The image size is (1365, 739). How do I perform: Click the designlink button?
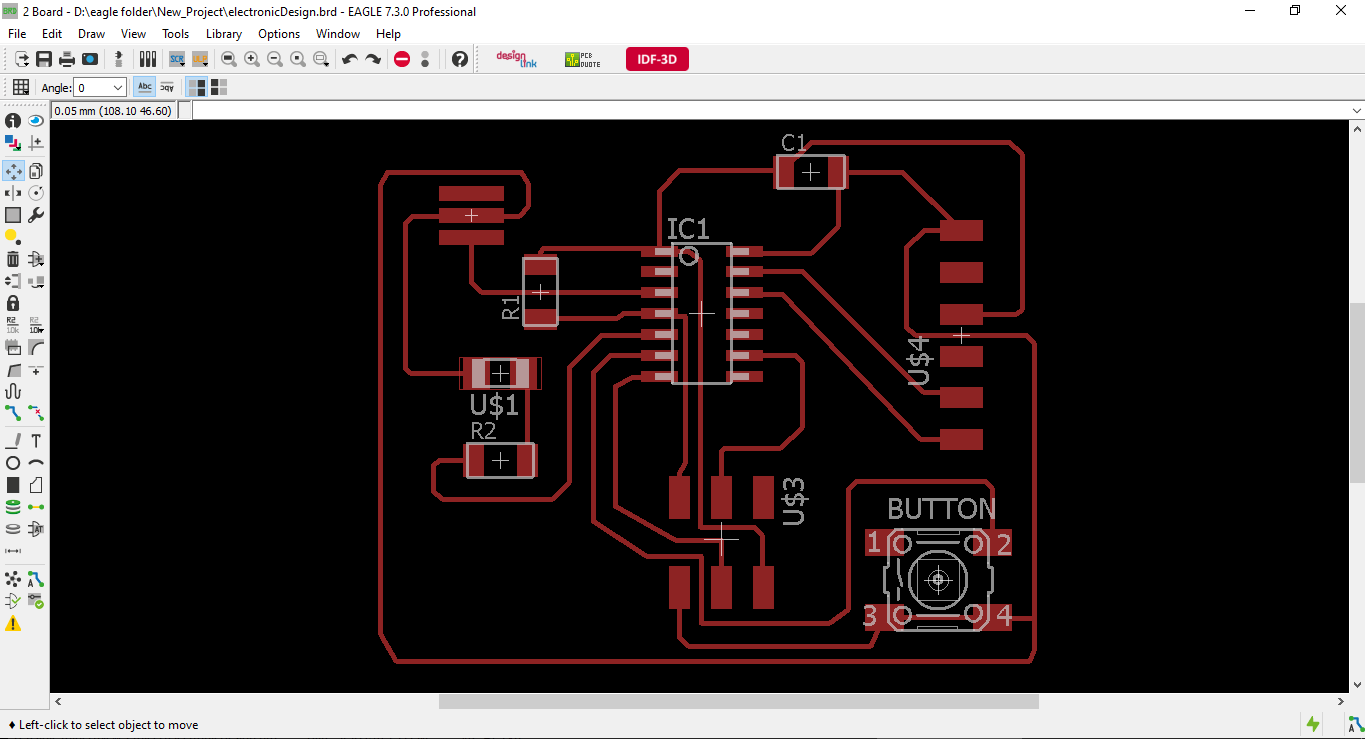(517, 59)
